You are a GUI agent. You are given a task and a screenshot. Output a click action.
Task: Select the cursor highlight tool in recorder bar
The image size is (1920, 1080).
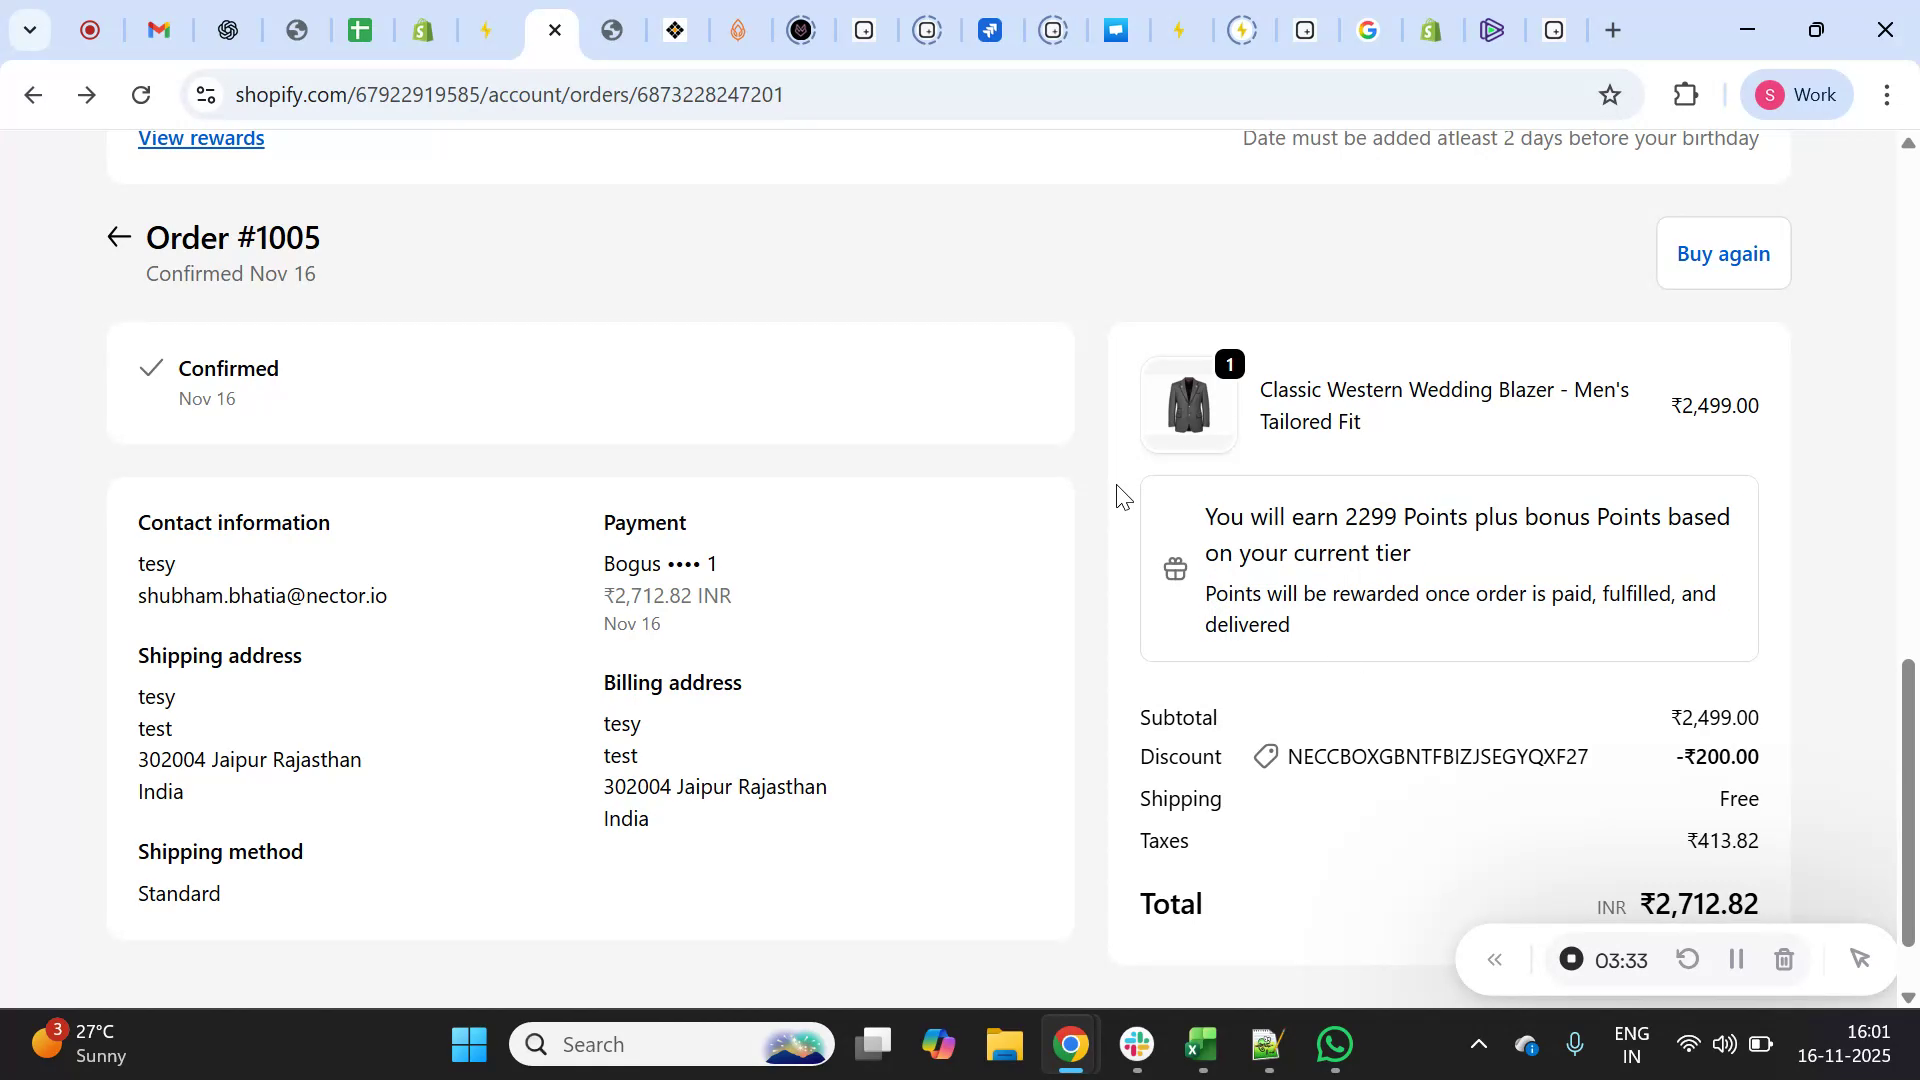[x=1860, y=958]
